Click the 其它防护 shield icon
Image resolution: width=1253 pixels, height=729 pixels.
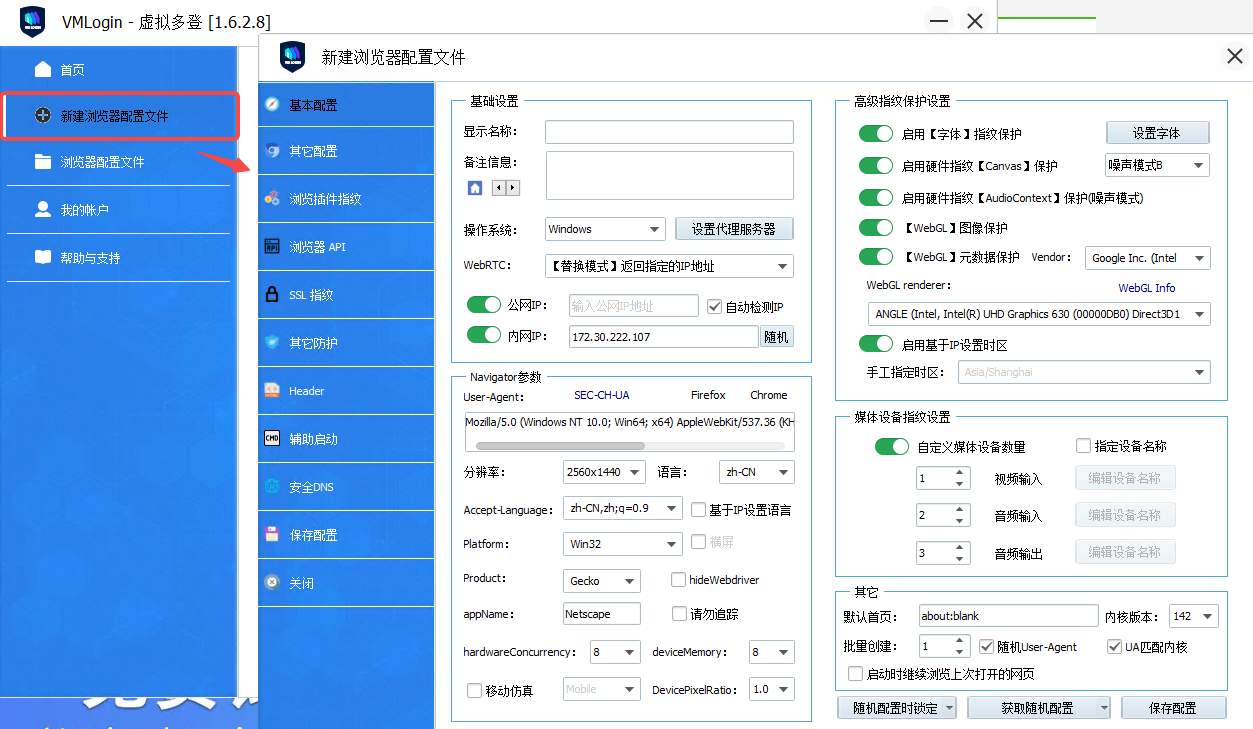click(271, 343)
